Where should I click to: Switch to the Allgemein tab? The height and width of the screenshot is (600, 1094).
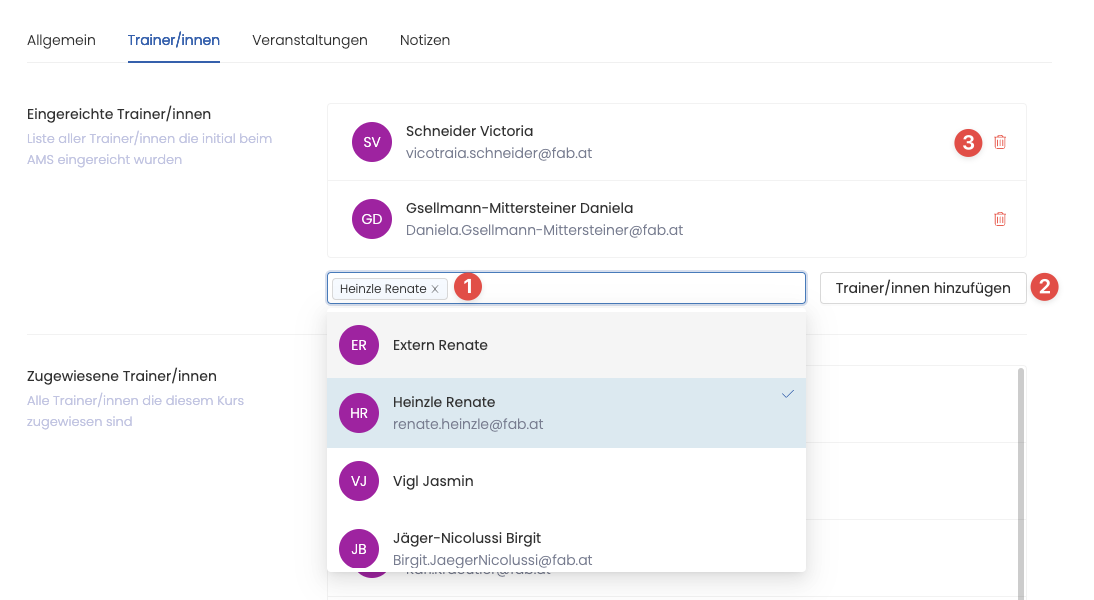(61, 40)
